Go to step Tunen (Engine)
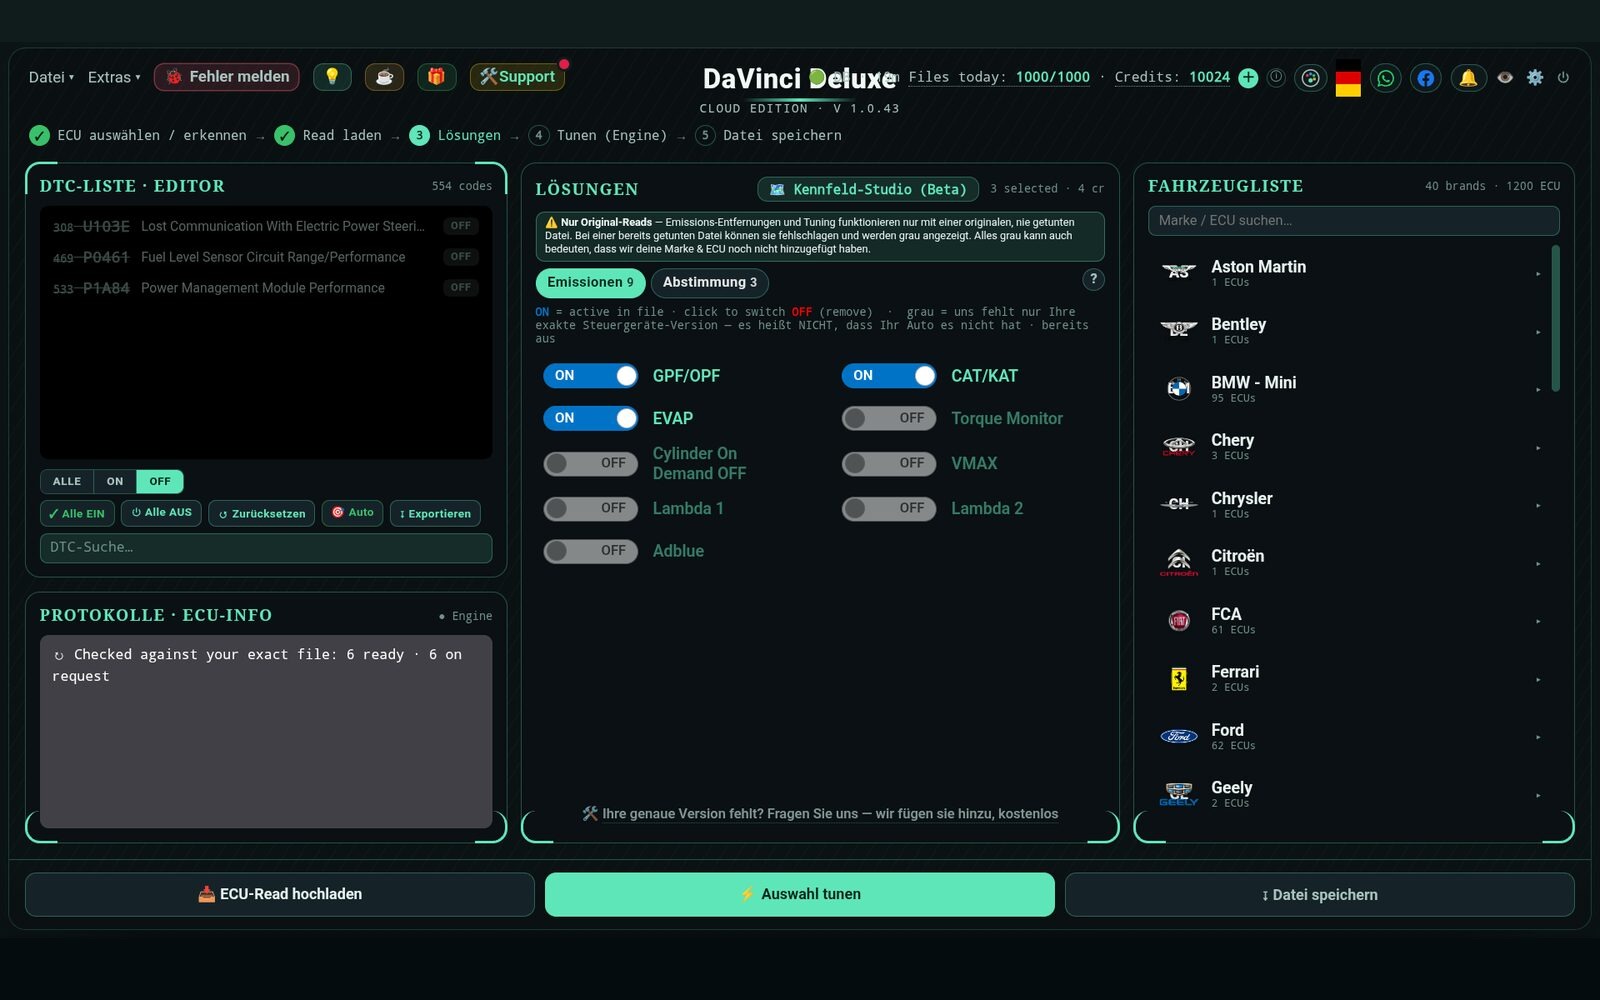 coord(598,135)
